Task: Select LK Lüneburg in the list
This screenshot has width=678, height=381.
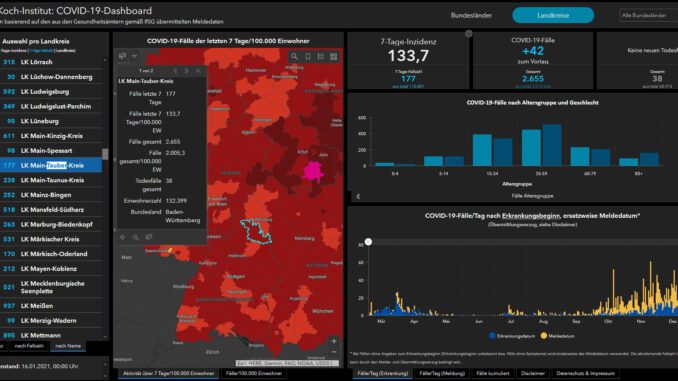Action: tap(51, 121)
